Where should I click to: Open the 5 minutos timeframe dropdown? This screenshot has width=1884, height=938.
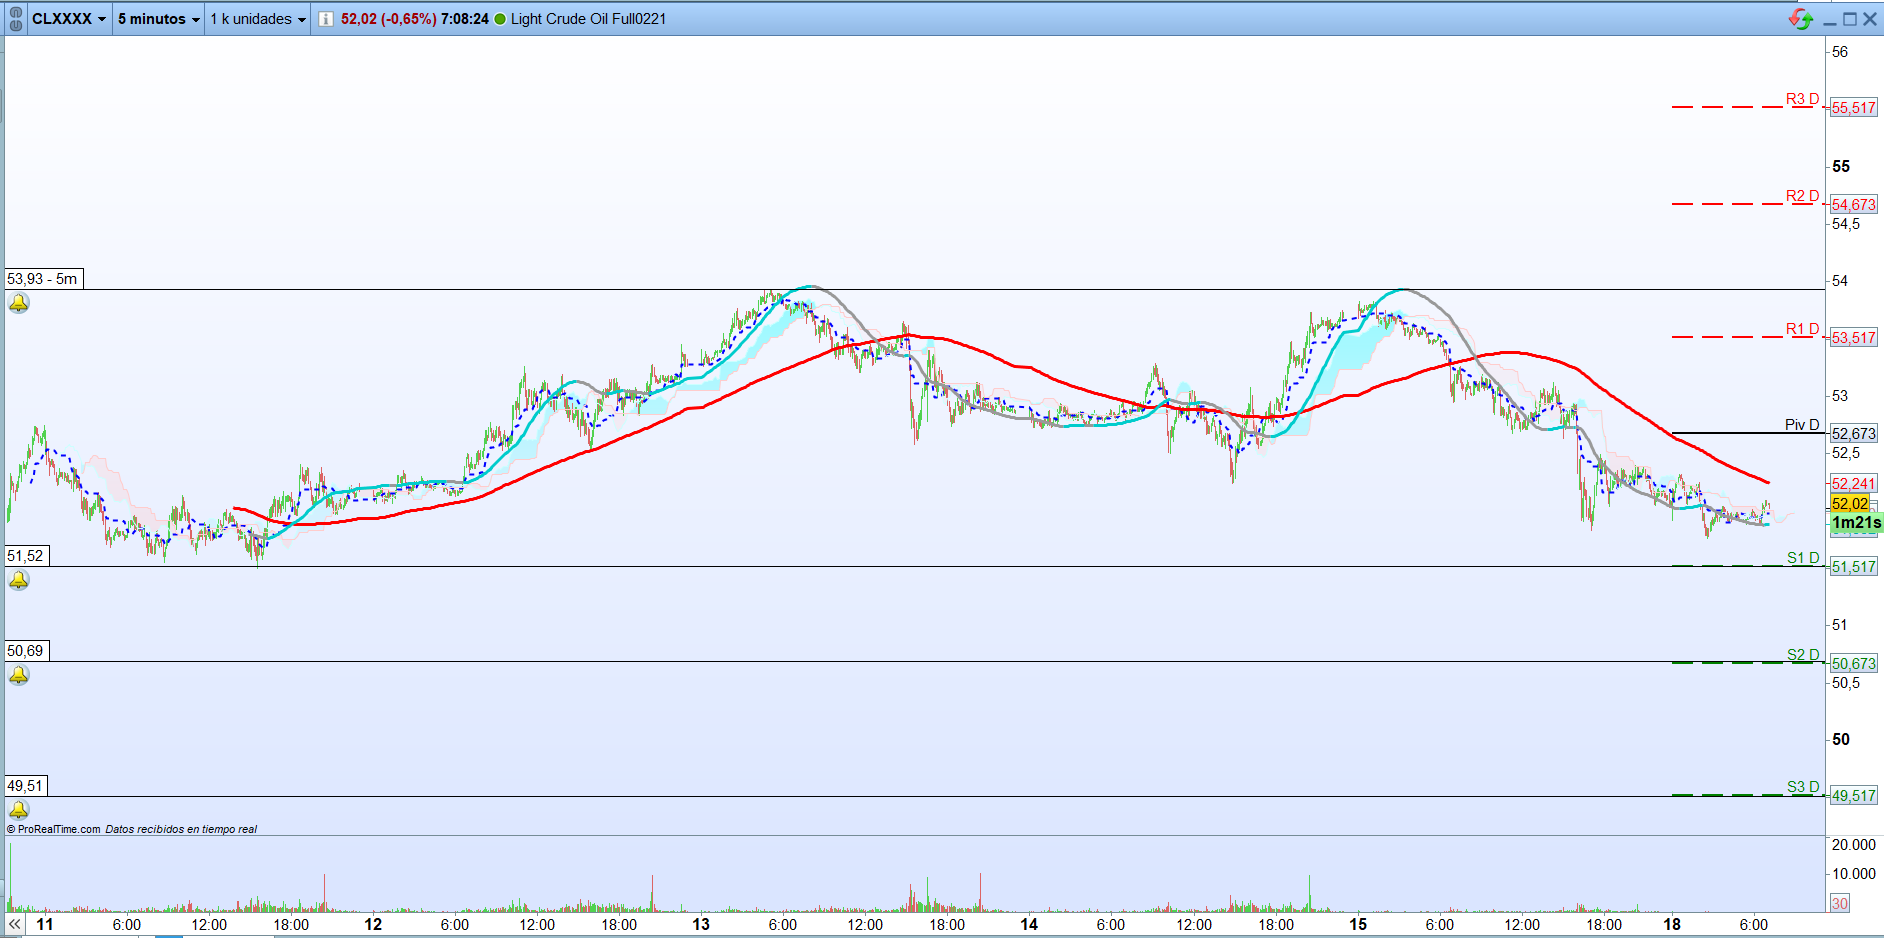tap(159, 19)
